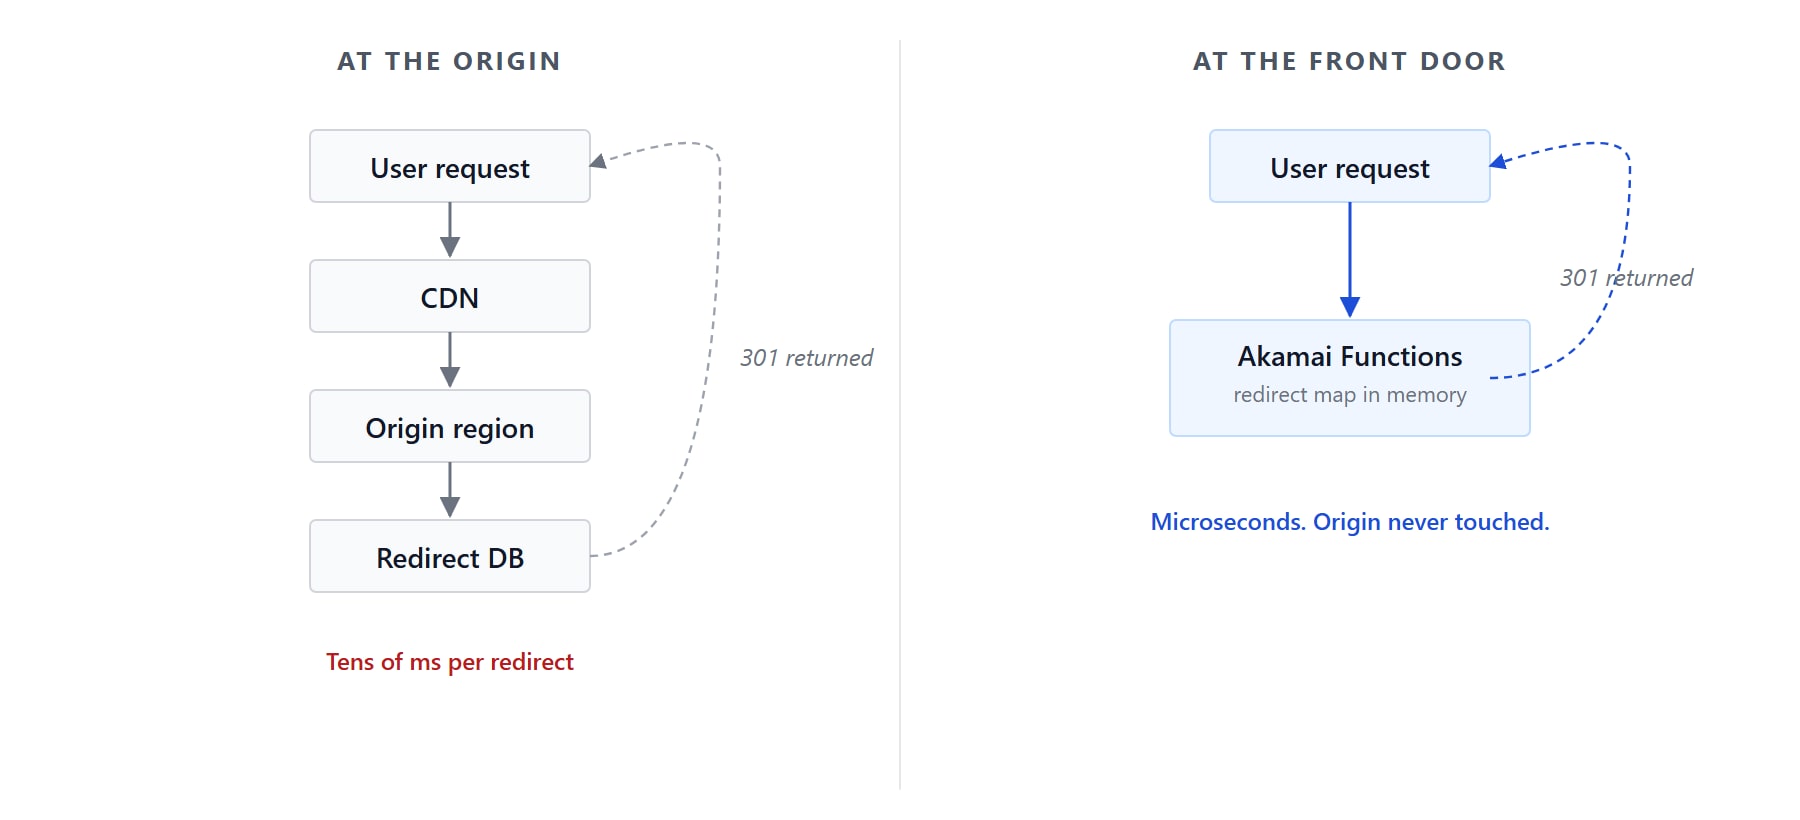Click red 'Tens of ms per redirect' text

click(450, 662)
